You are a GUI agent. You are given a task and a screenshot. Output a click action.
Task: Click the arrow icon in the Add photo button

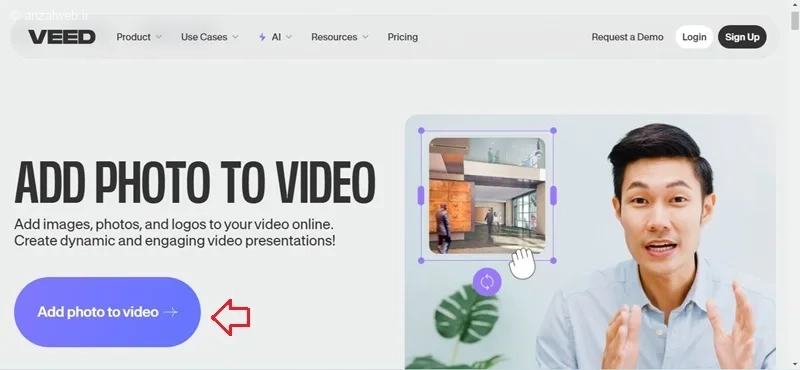(171, 312)
